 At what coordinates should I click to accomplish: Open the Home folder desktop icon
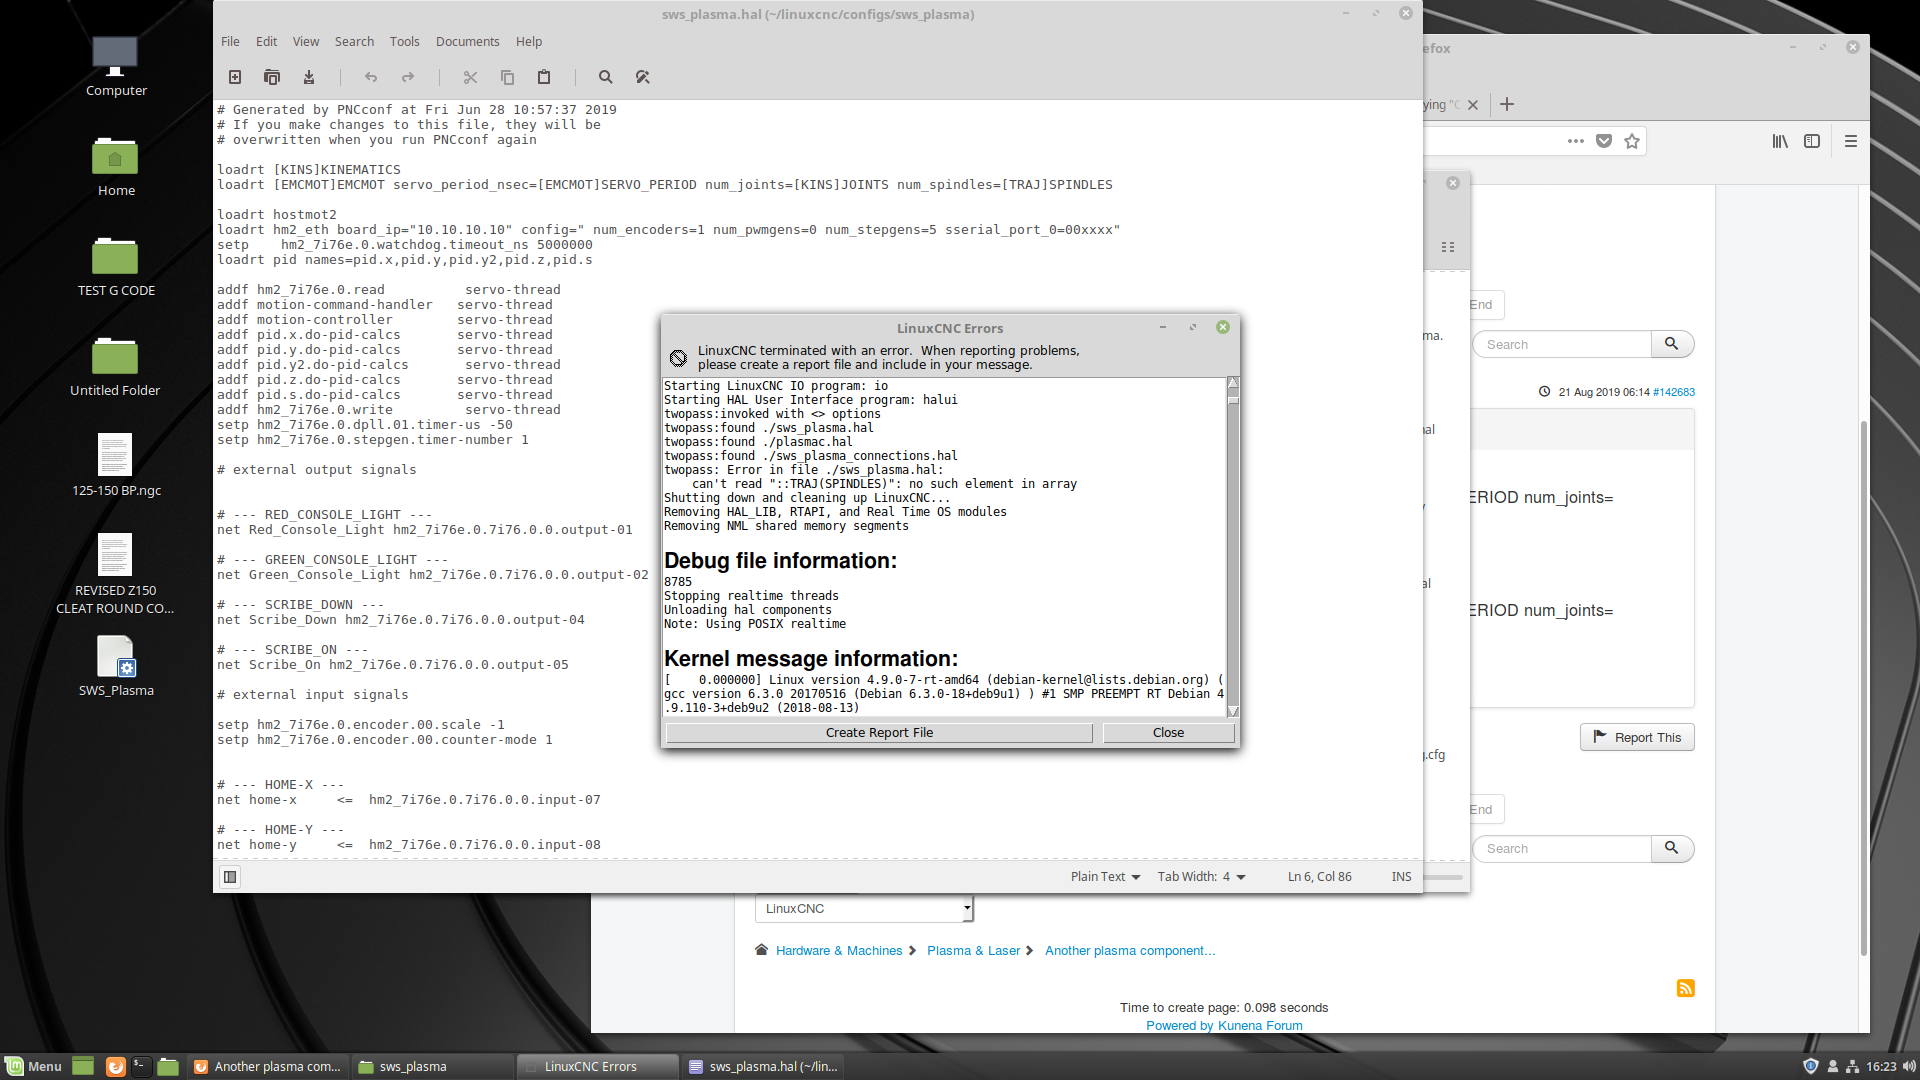pos(116,167)
